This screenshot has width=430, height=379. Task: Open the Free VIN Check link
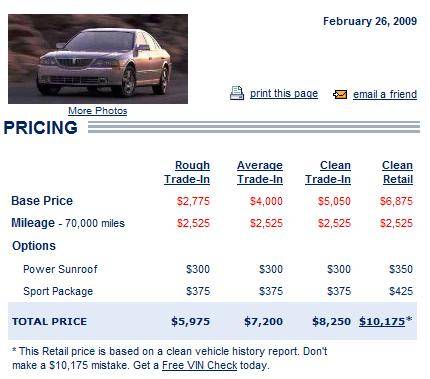click(x=199, y=365)
